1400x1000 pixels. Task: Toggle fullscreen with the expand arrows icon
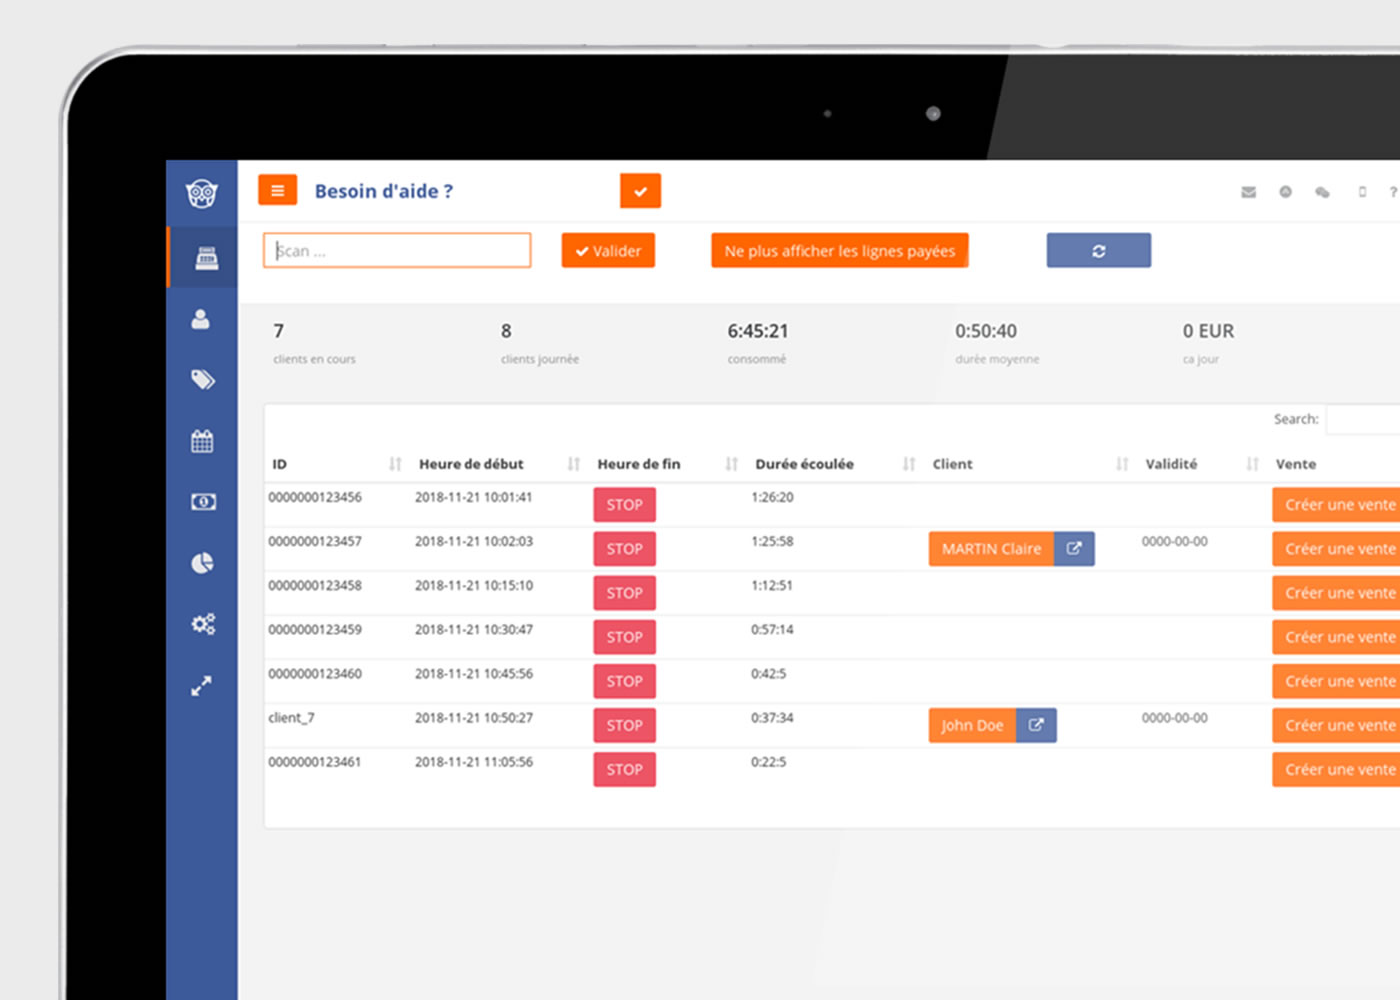click(202, 686)
